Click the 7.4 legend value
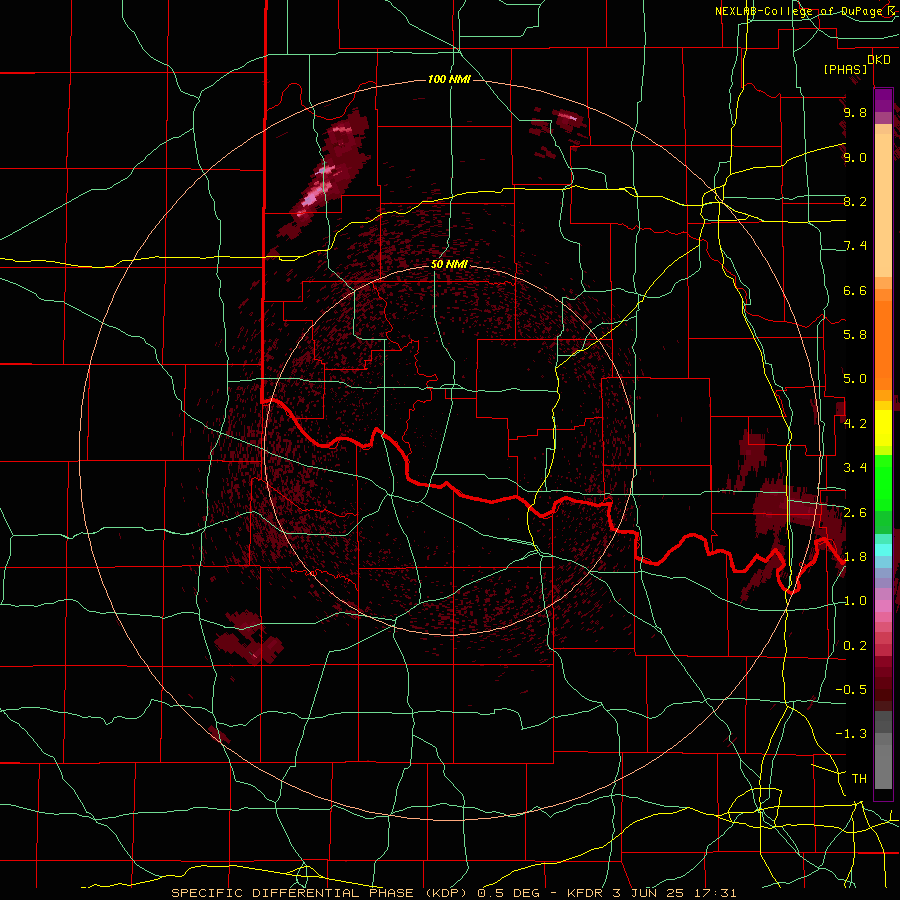 coord(855,246)
